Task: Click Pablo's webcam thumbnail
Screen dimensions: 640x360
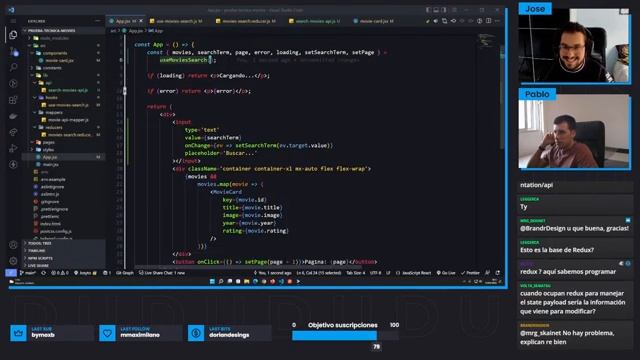Action: pyautogui.click(x=574, y=131)
